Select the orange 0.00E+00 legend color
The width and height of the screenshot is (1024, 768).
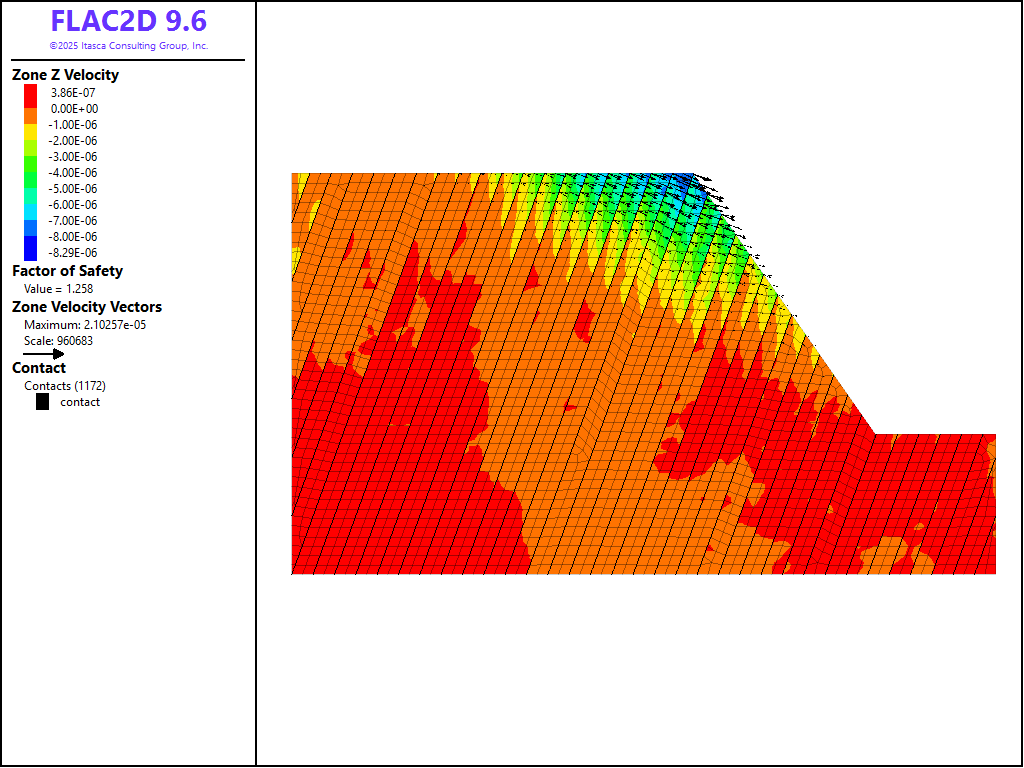tap(31, 108)
